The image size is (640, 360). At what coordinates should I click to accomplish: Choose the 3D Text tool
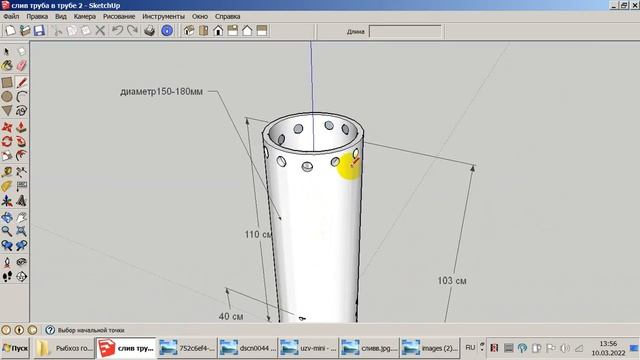pyautogui.click(x=21, y=200)
